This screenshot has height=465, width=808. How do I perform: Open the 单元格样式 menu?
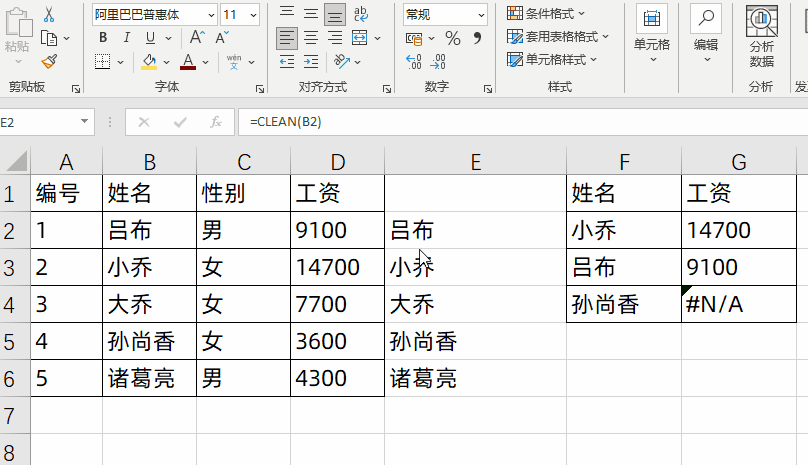coord(552,60)
